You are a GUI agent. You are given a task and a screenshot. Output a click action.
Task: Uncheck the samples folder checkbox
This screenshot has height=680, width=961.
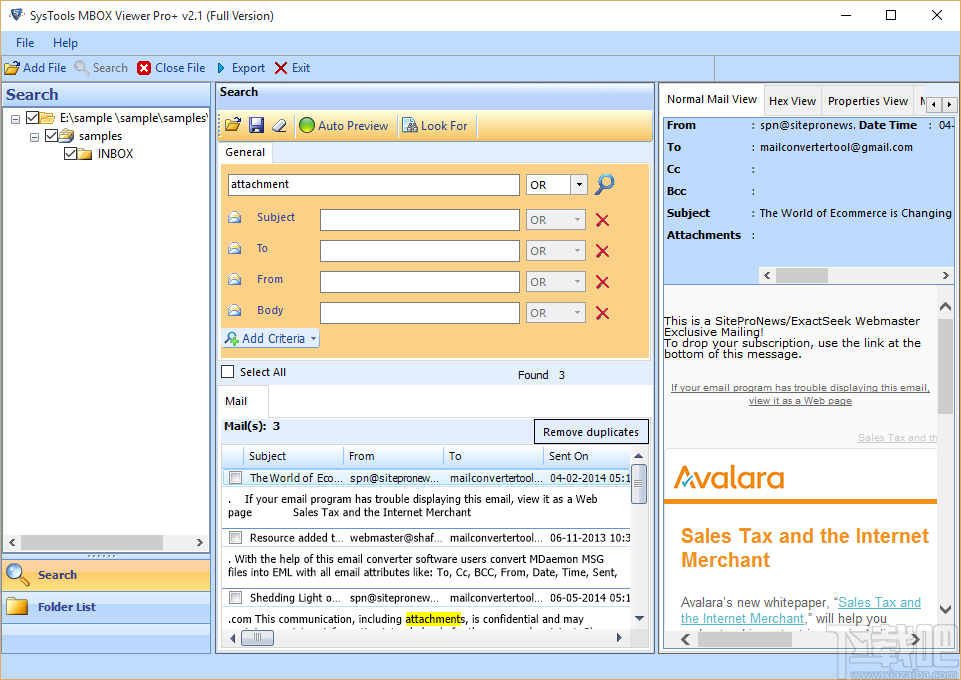click(x=51, y=135)
